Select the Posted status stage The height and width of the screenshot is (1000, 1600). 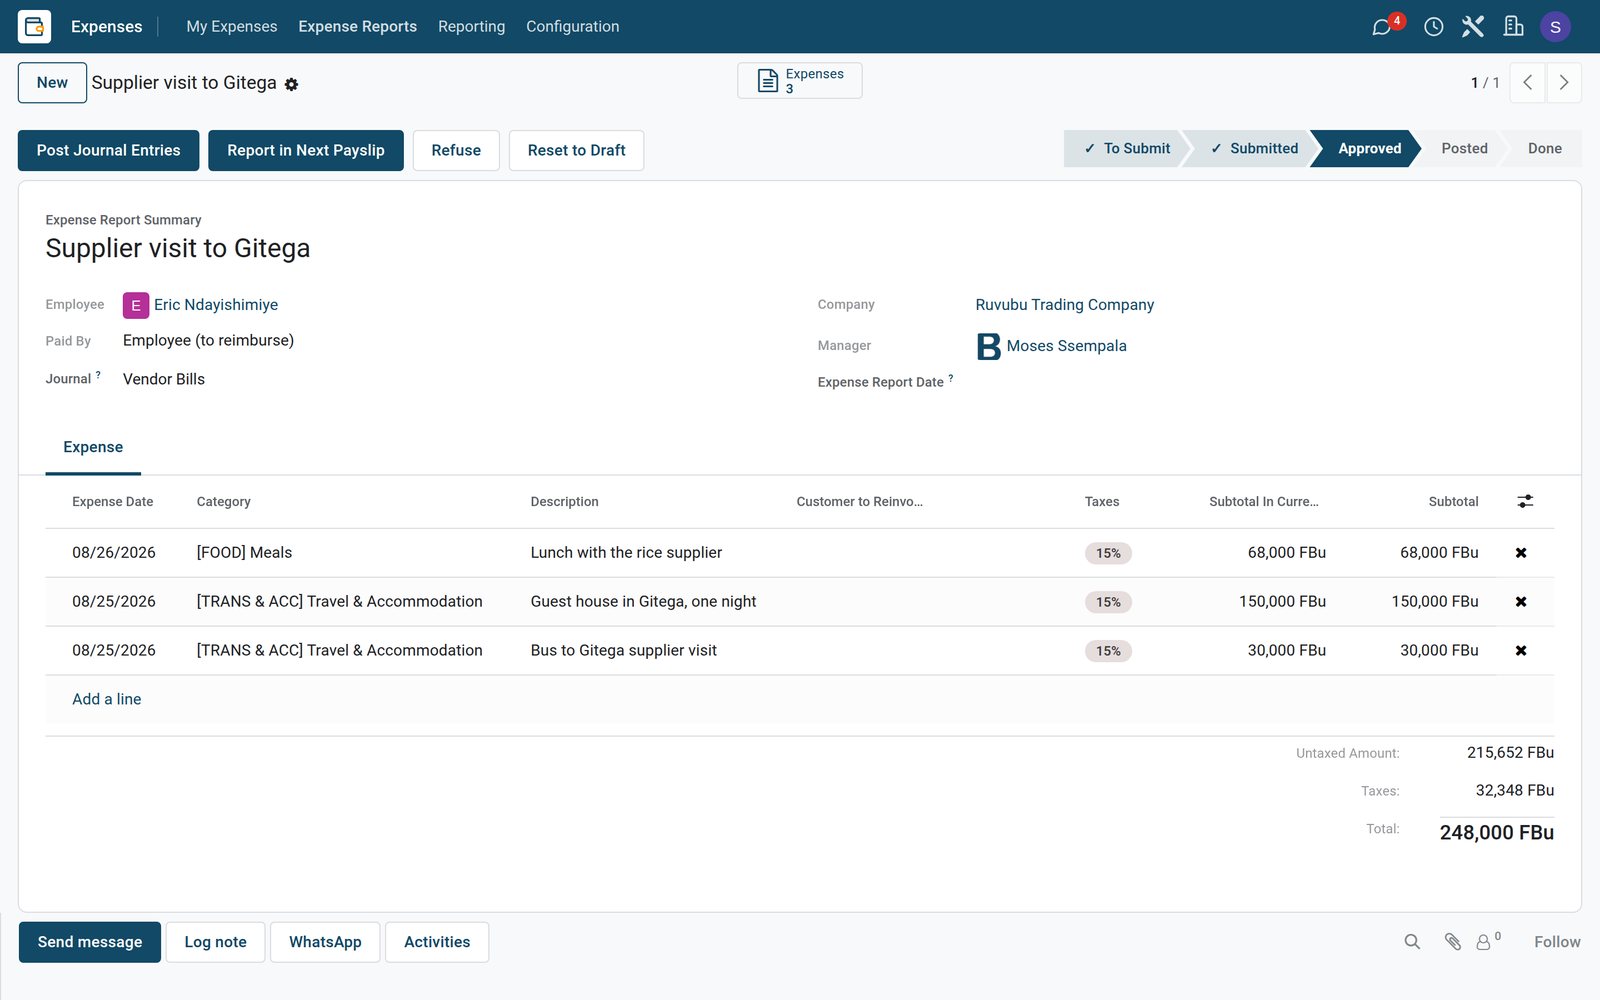click(x=1464, y=148)
